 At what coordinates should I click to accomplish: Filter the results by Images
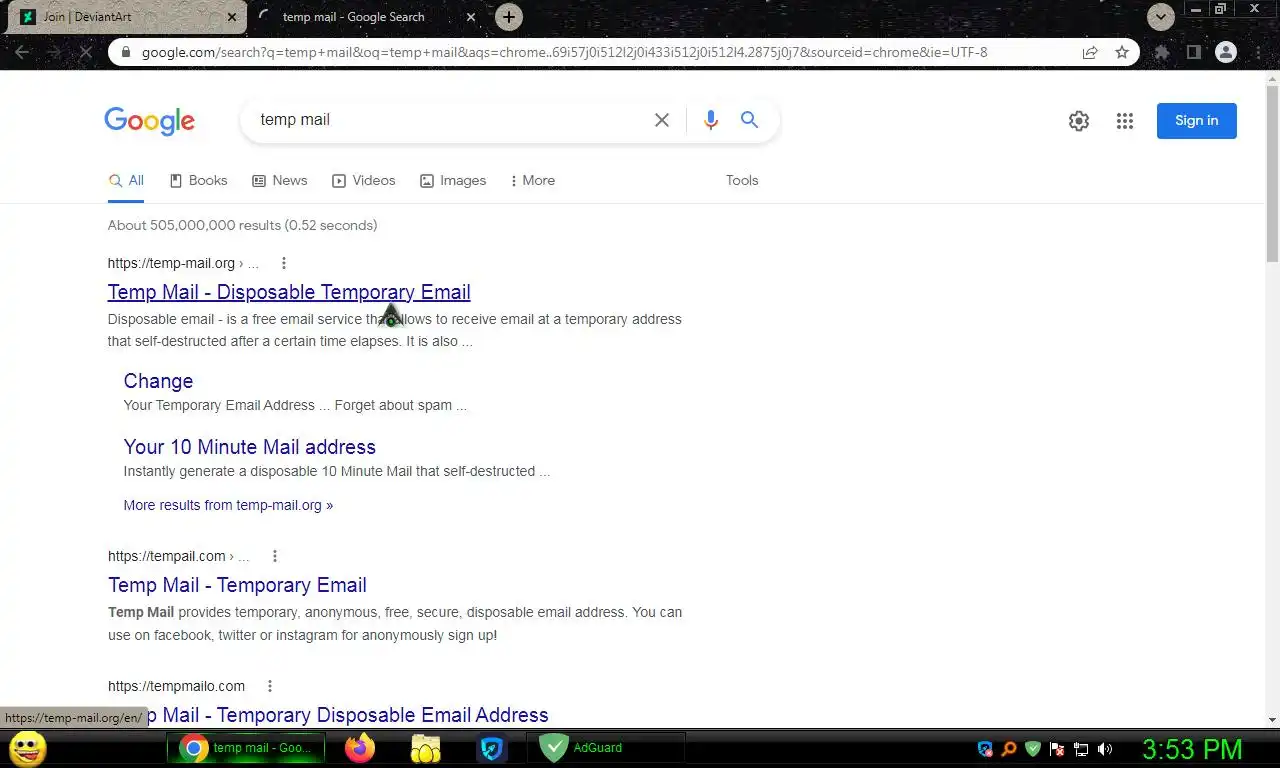click(453, 181)
